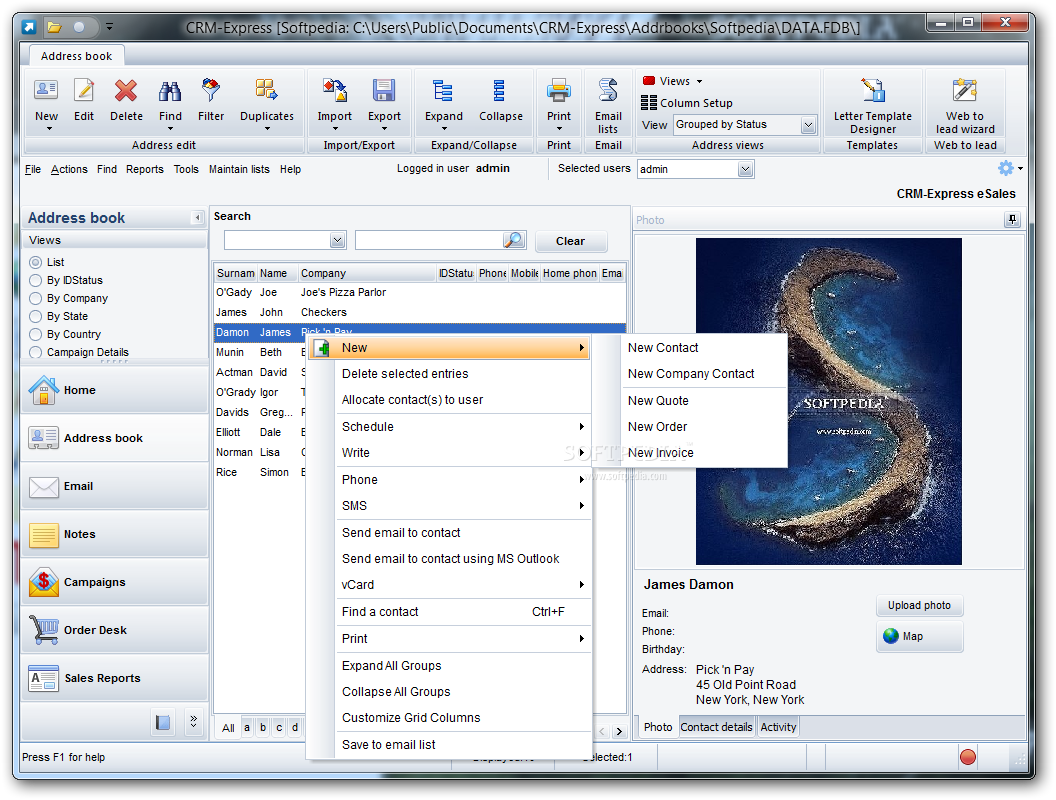The height and width of the screenshot is (800, 1056).
Task: Click the search text input field
Action: [x=429, y=240]
